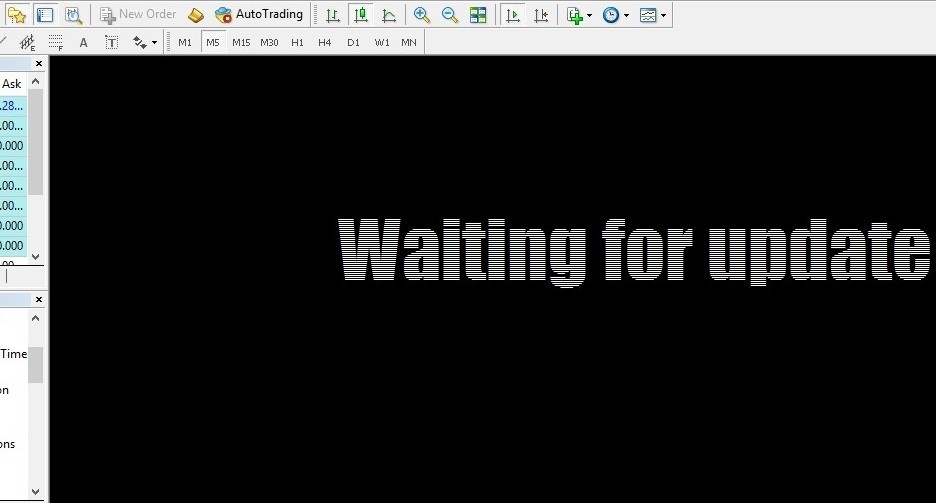Click the Indicators list green-plus icon
Image resolution: width=936 pixels, height=503 pixels.
click(574, 15)
